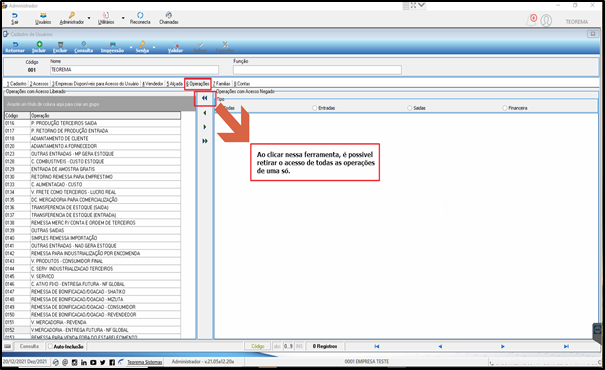The image size is (605, 370).
Task: Go to previous record navigation arrow
Action: coord(440,346)
